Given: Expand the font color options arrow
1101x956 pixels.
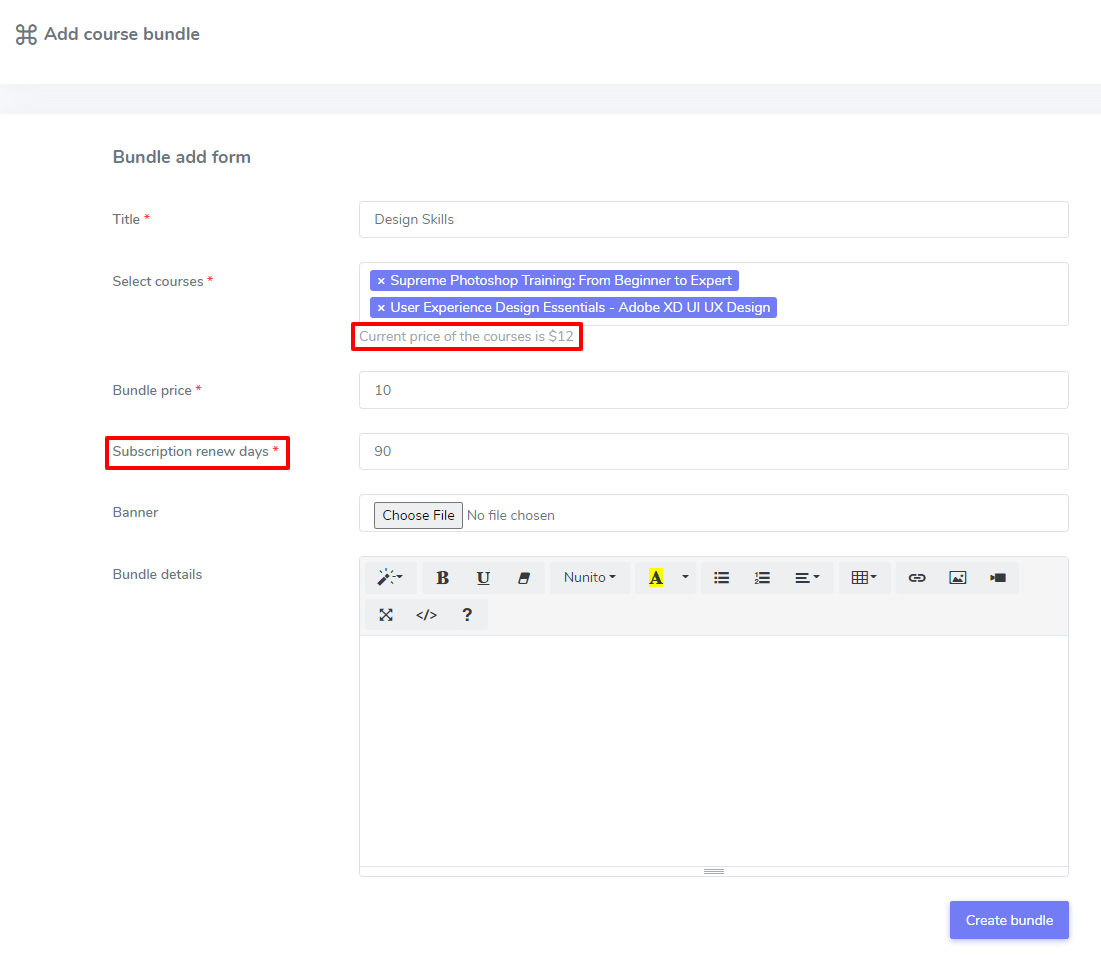Looking at the screenshot, I should pos(685,578).
